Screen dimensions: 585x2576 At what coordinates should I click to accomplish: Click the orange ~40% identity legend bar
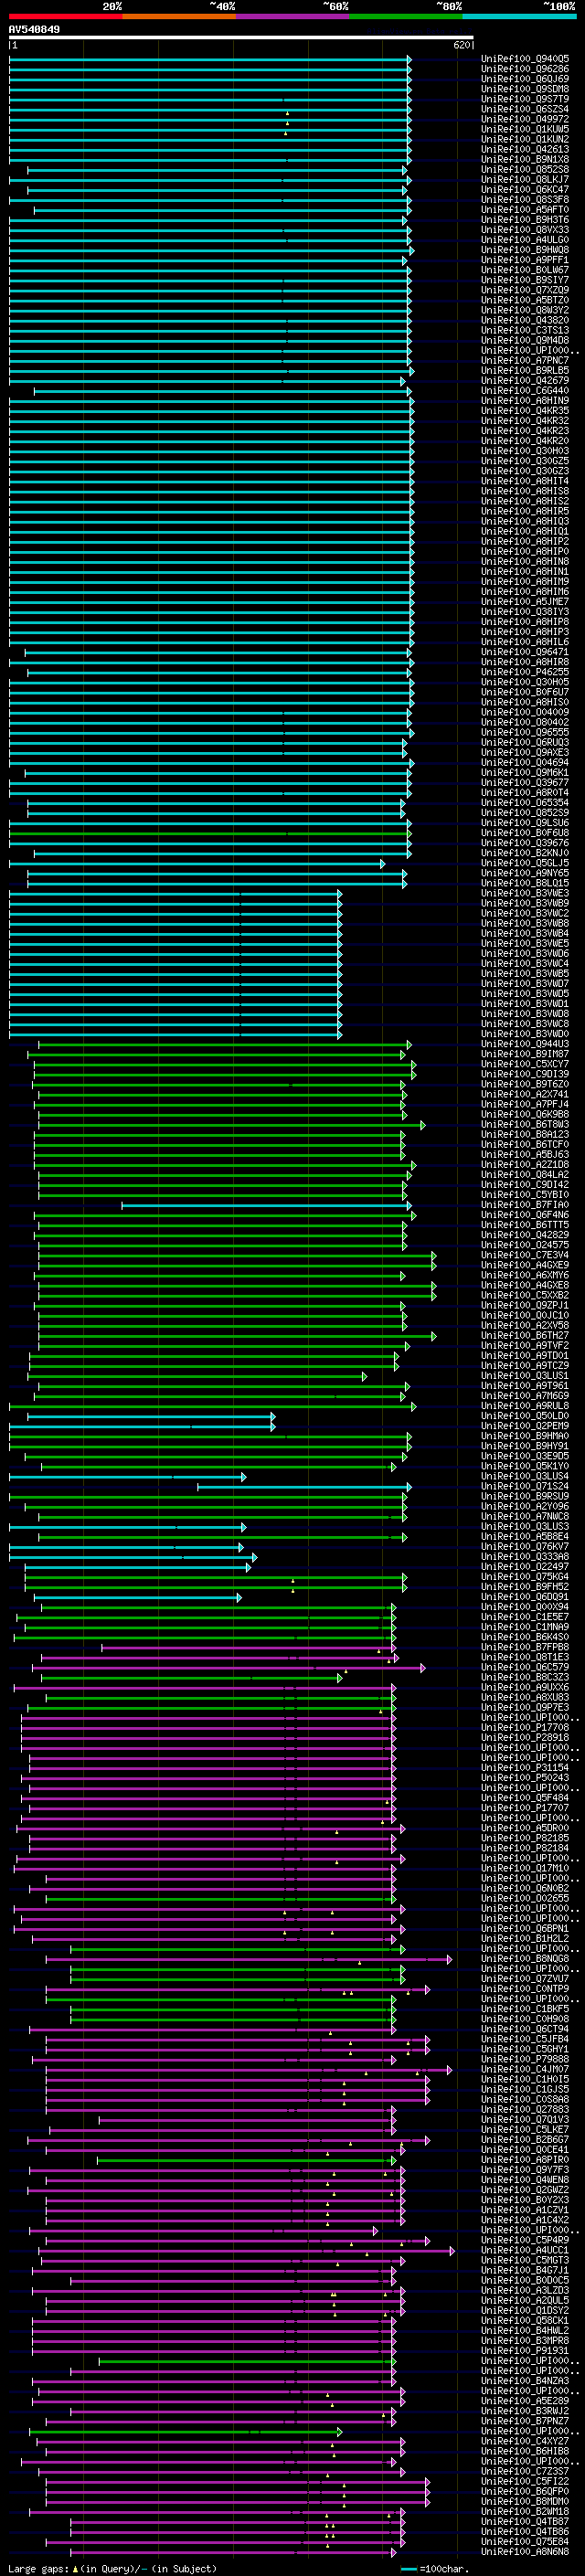click(x=179, y=17)
